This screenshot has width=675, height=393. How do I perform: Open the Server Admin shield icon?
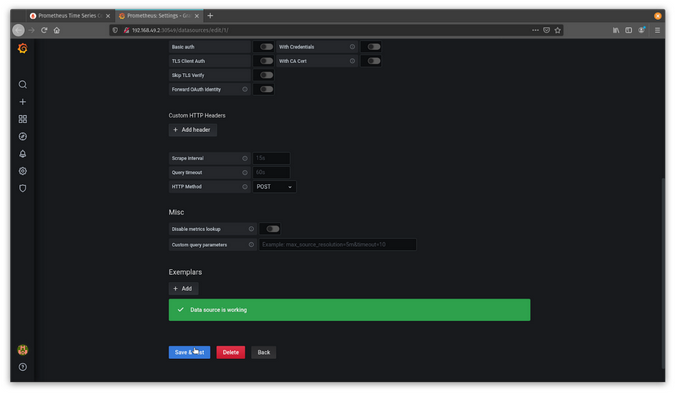click(x=23, y=188)
